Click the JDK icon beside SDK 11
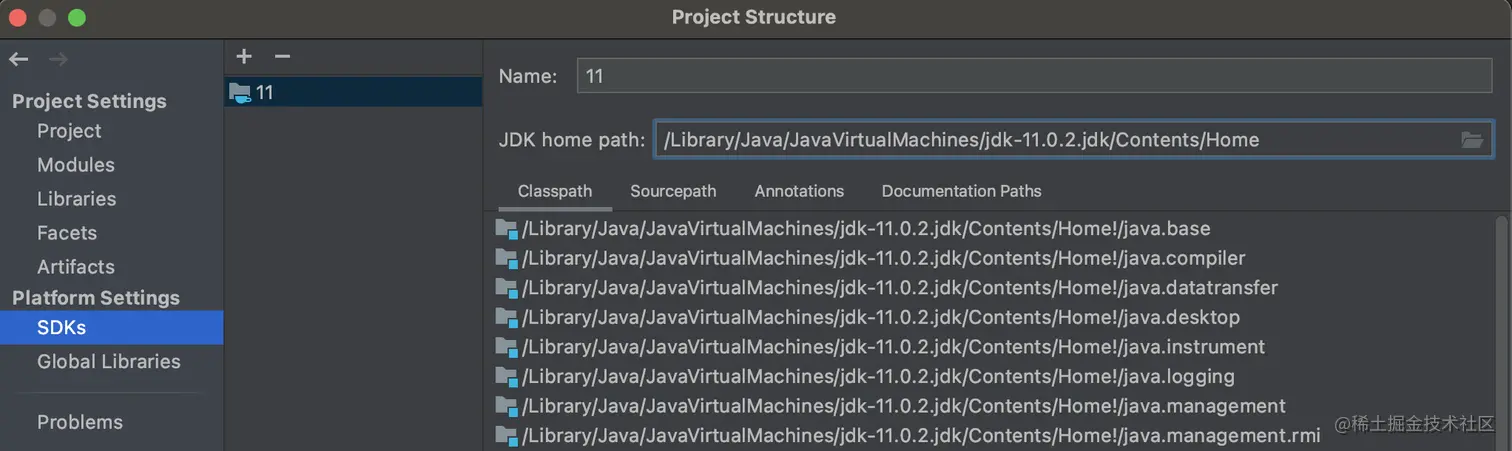 tap(239, 93)
